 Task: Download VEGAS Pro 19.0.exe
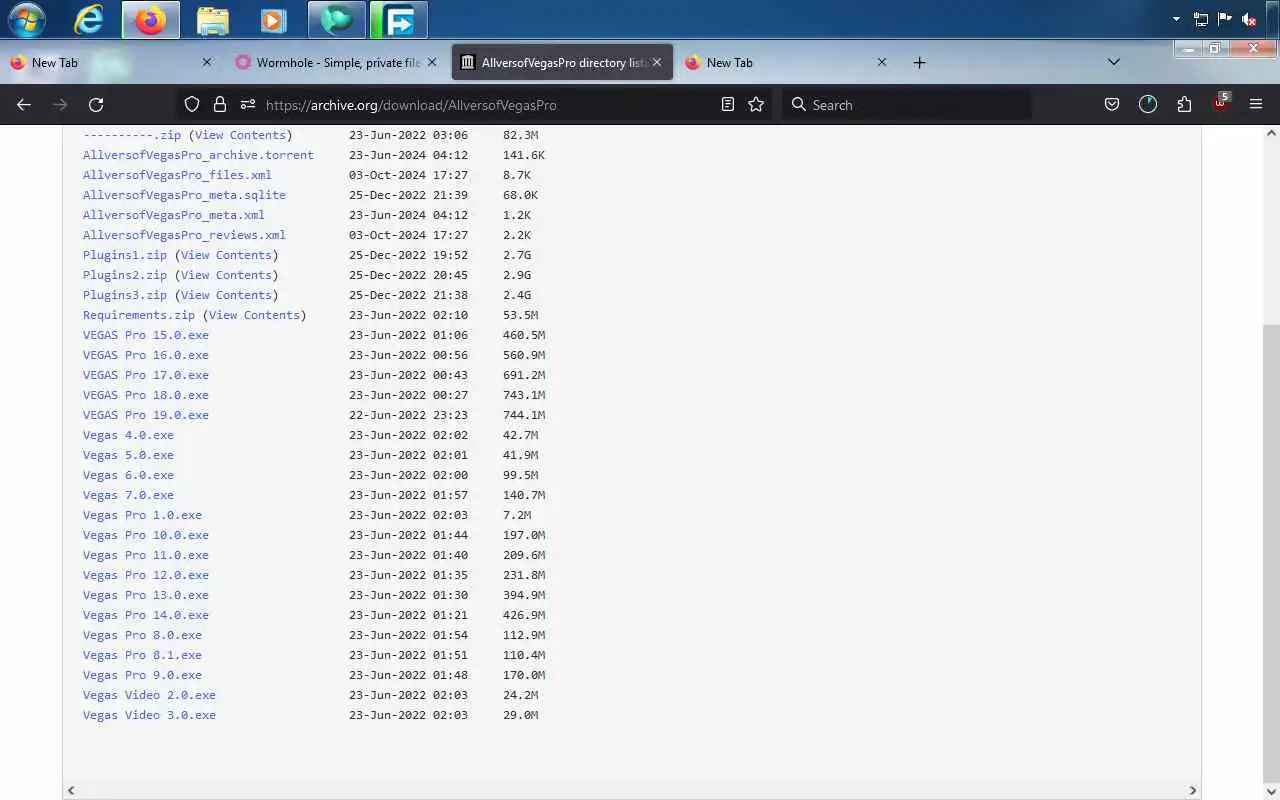tap(146, 415)
